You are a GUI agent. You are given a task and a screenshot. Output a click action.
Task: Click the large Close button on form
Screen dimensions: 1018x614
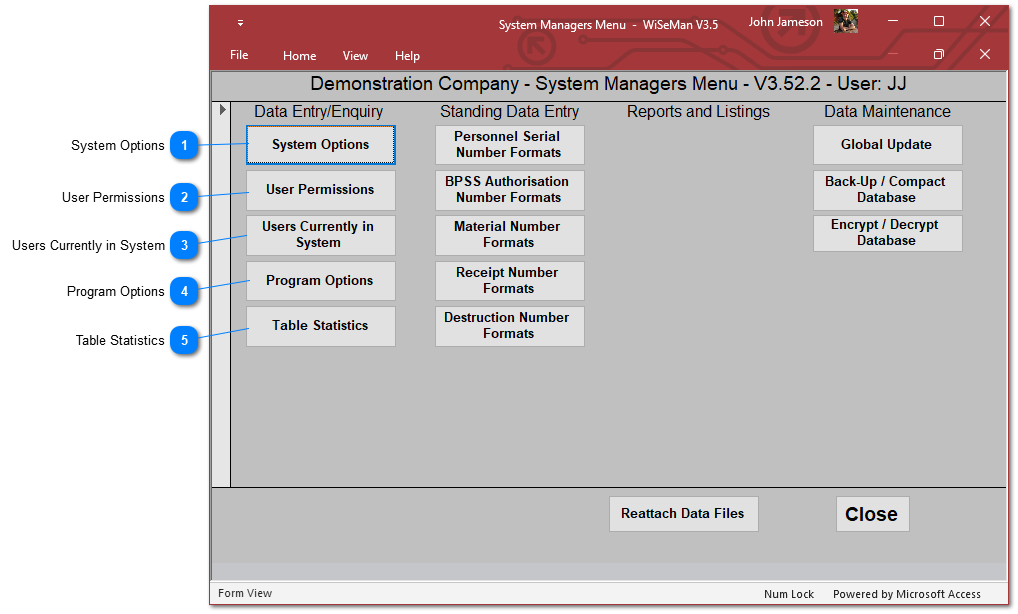click(x=872, y=514)
